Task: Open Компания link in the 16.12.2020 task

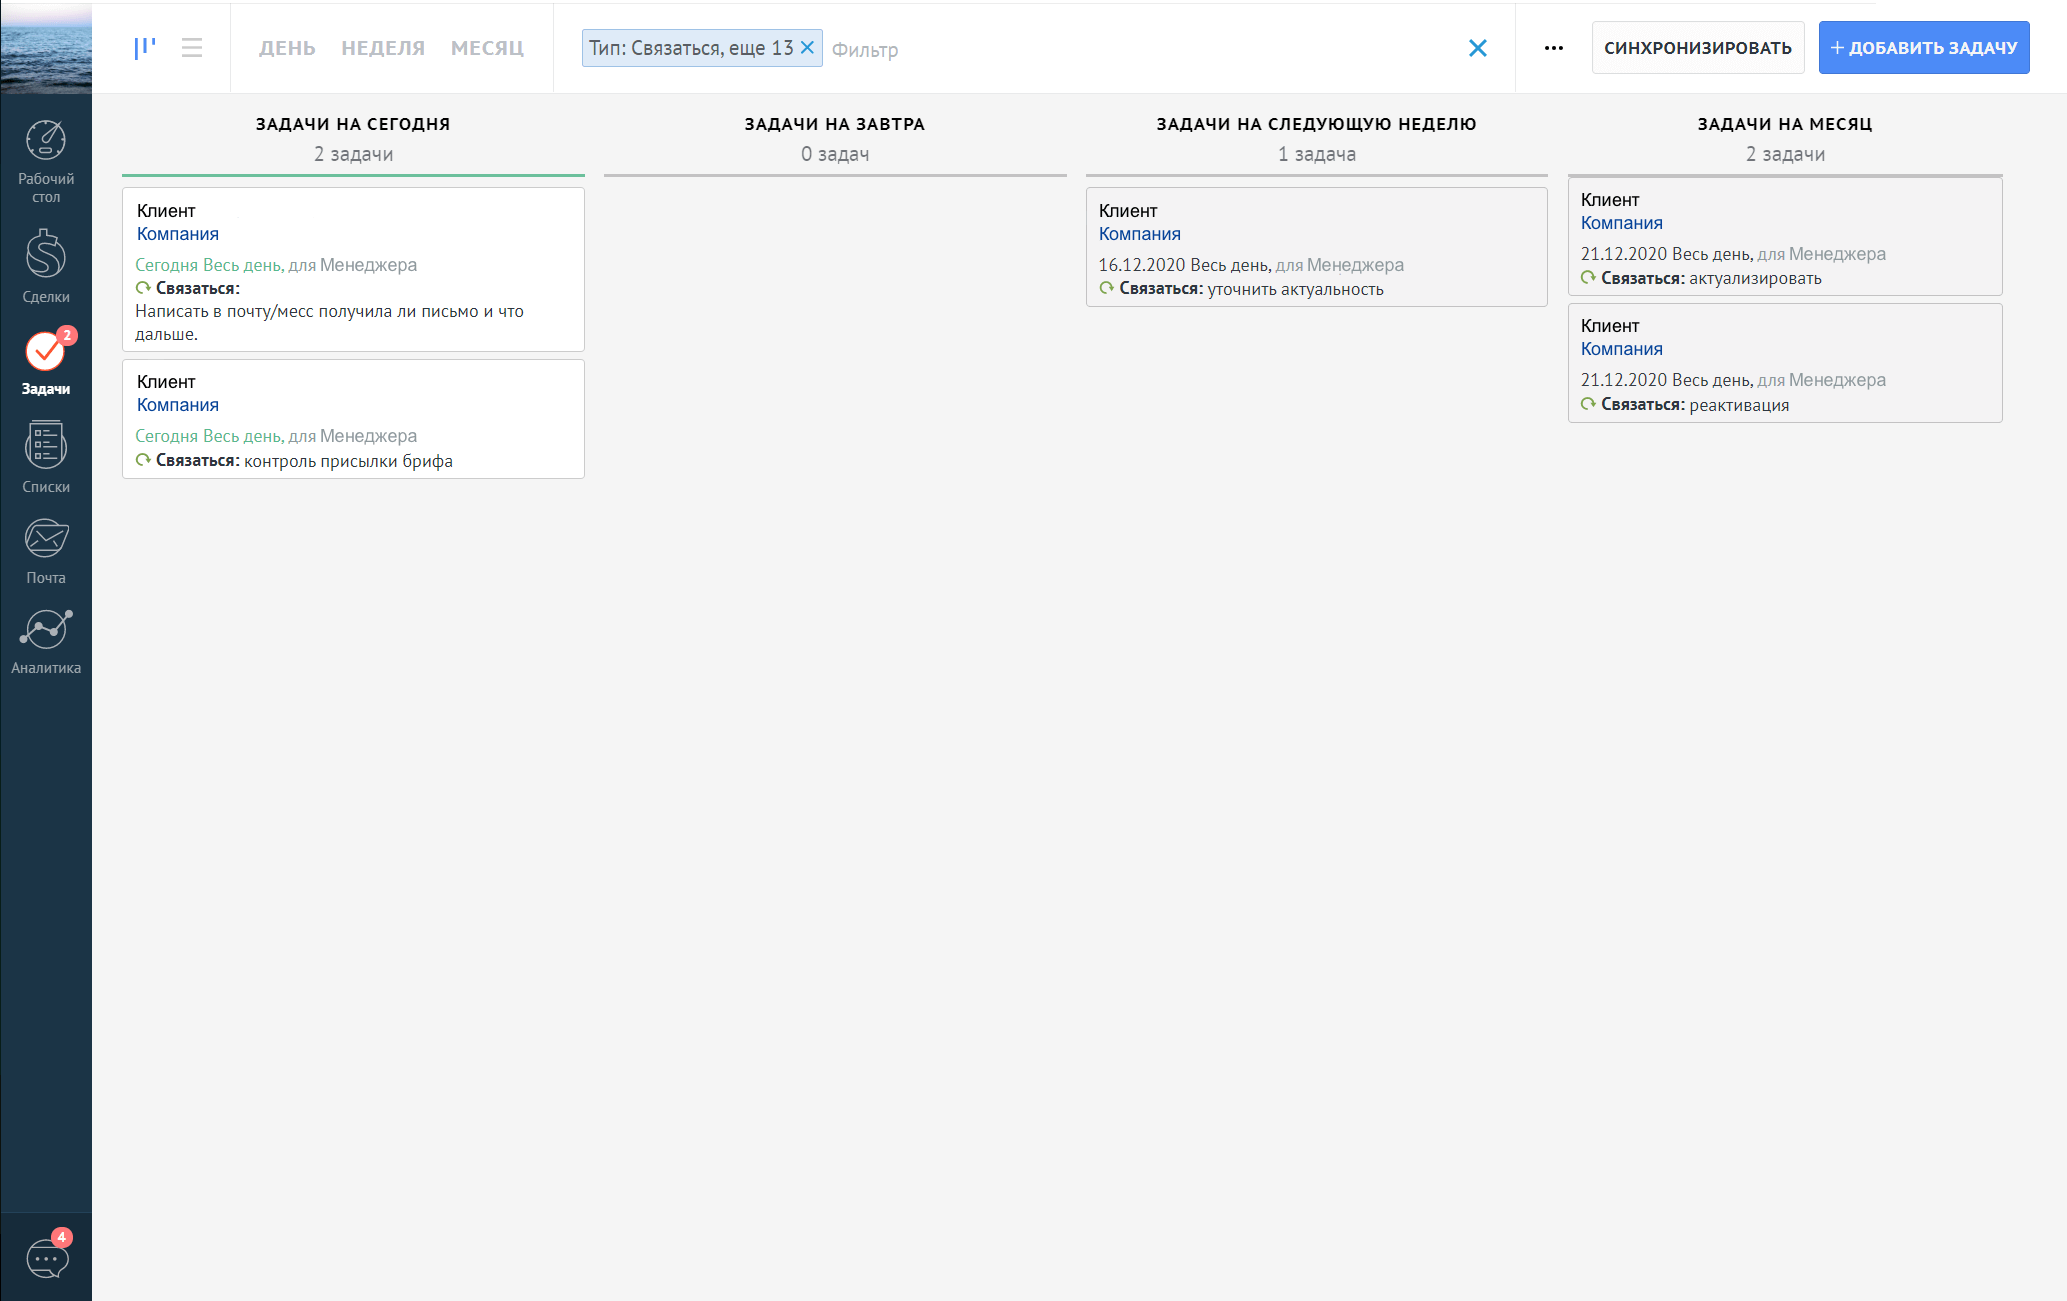Action: (1139, 234)
